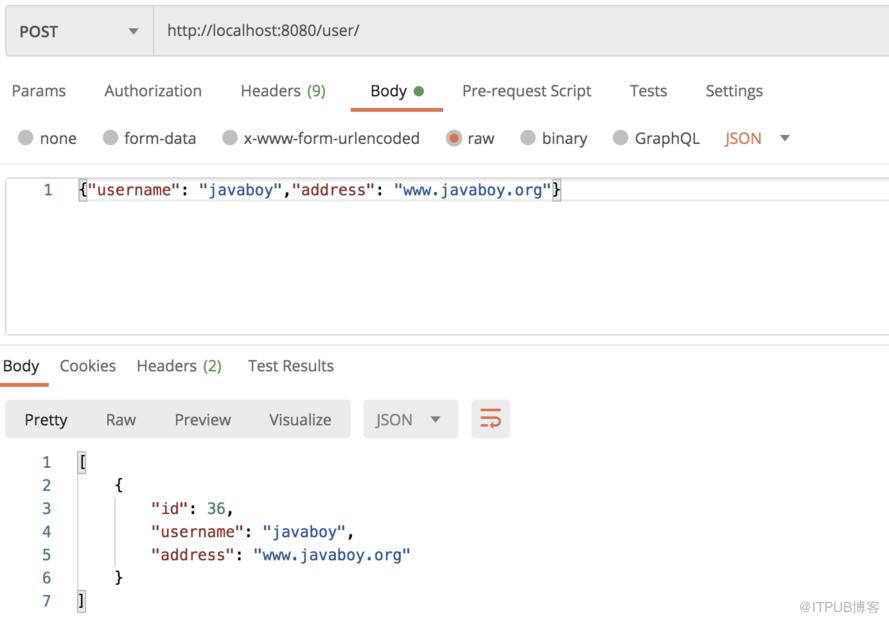Toggle word wrap icon in response toolbar
The width and height of the screenshot is (889, 622).
490,419
